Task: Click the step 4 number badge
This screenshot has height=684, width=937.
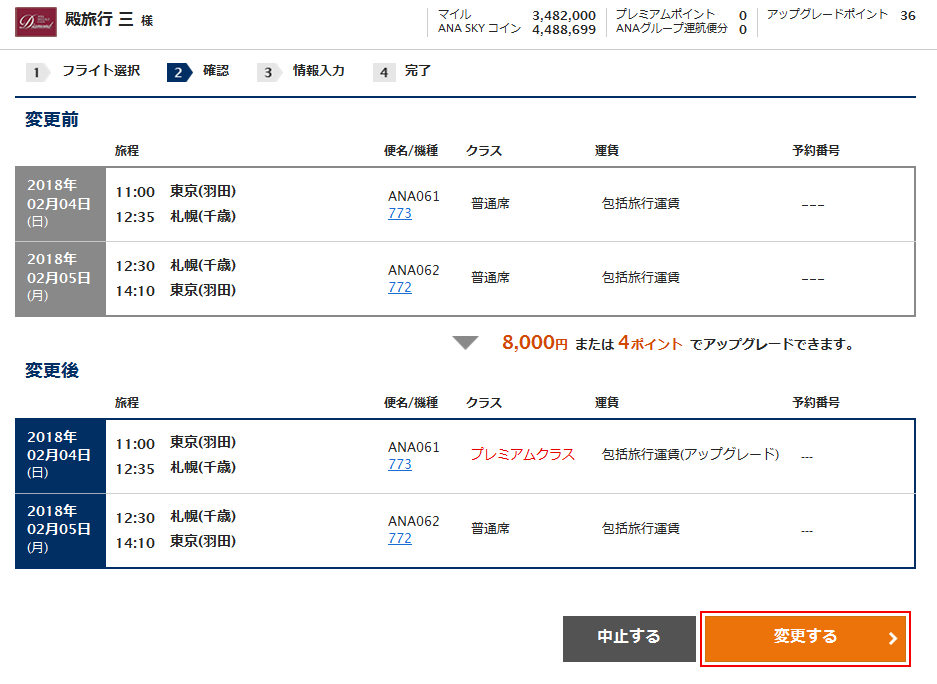Action: [x=384, y=72]
